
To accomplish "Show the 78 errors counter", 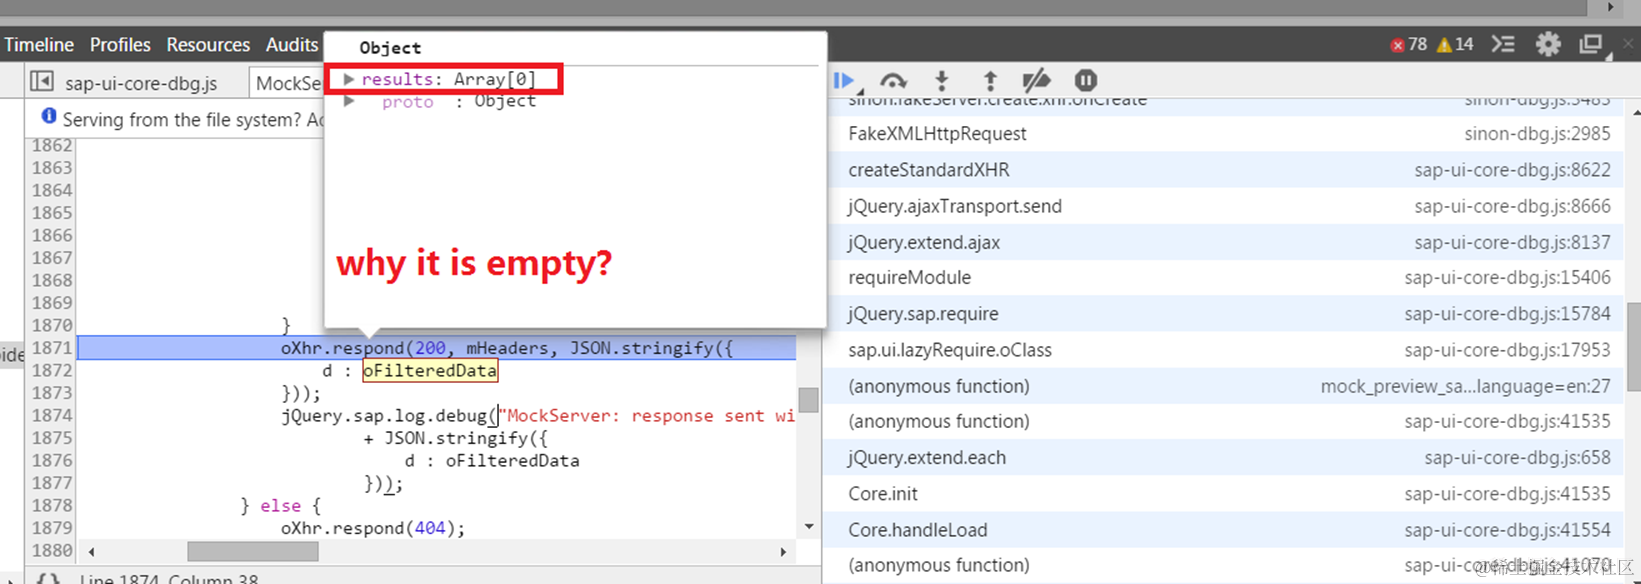I will [x=1409, y=45].
